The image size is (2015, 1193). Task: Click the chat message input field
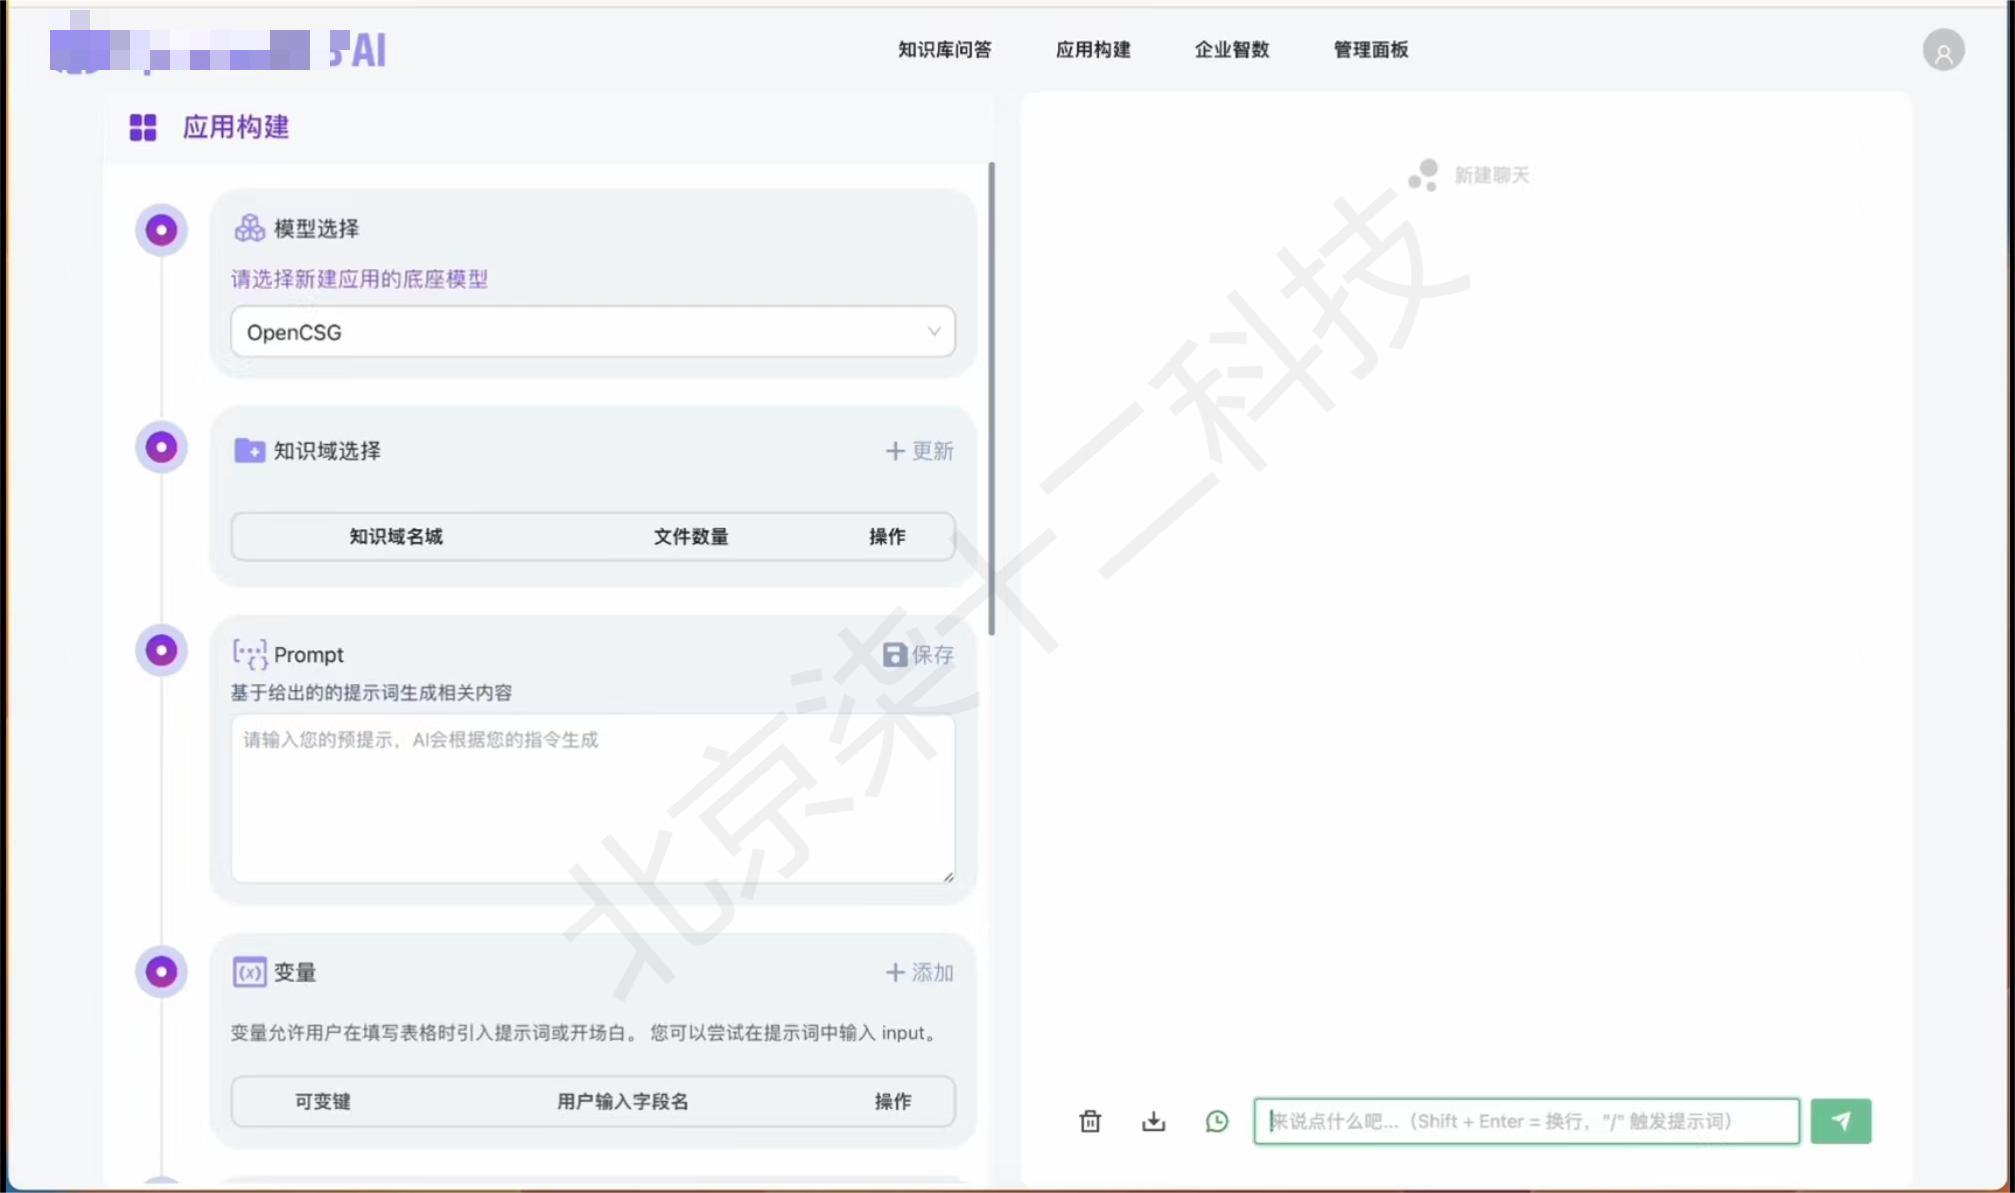1526,1121
